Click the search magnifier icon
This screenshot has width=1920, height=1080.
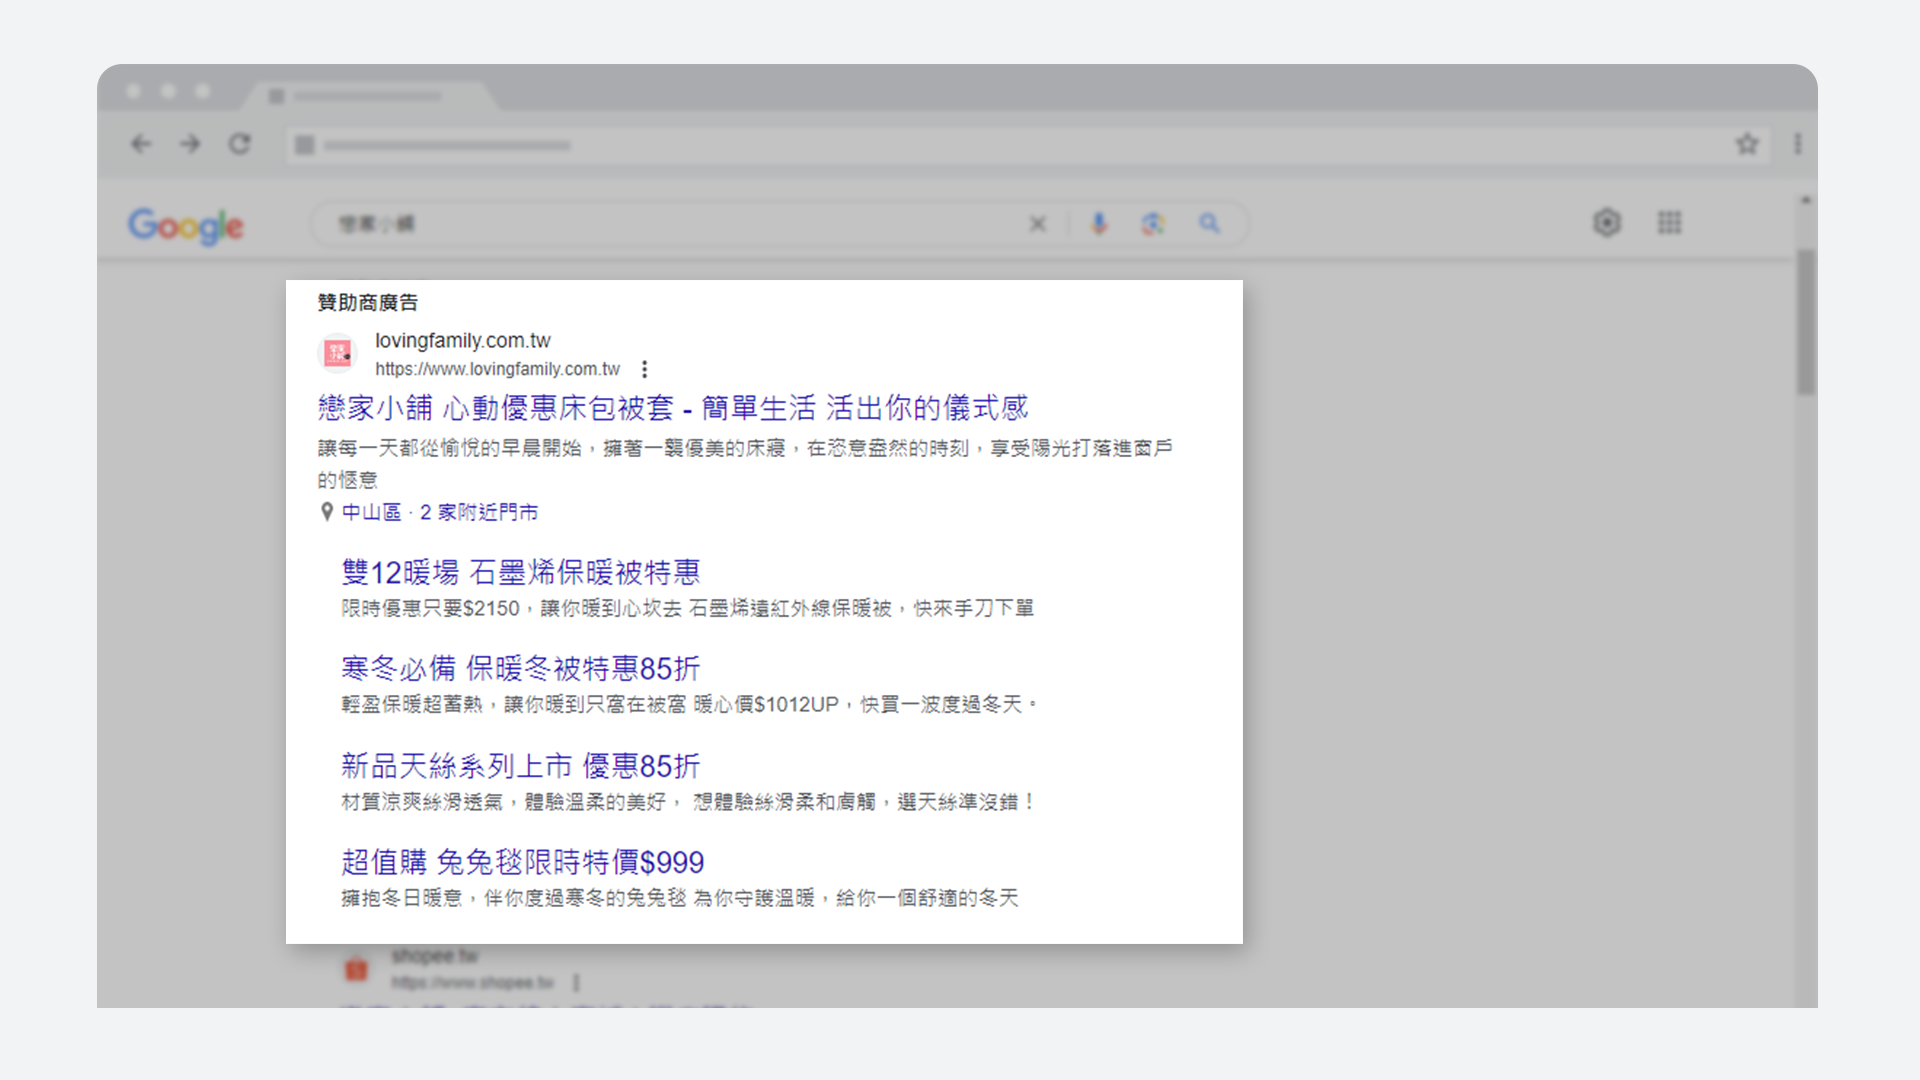1210,224
